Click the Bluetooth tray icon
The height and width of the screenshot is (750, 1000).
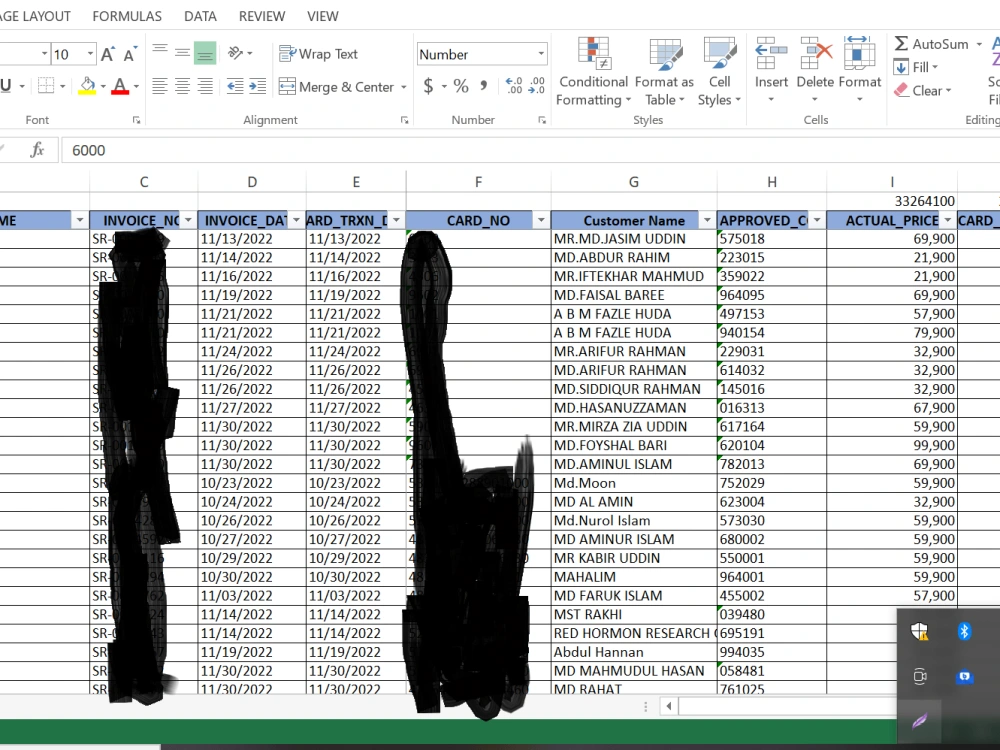pos(964,631)
